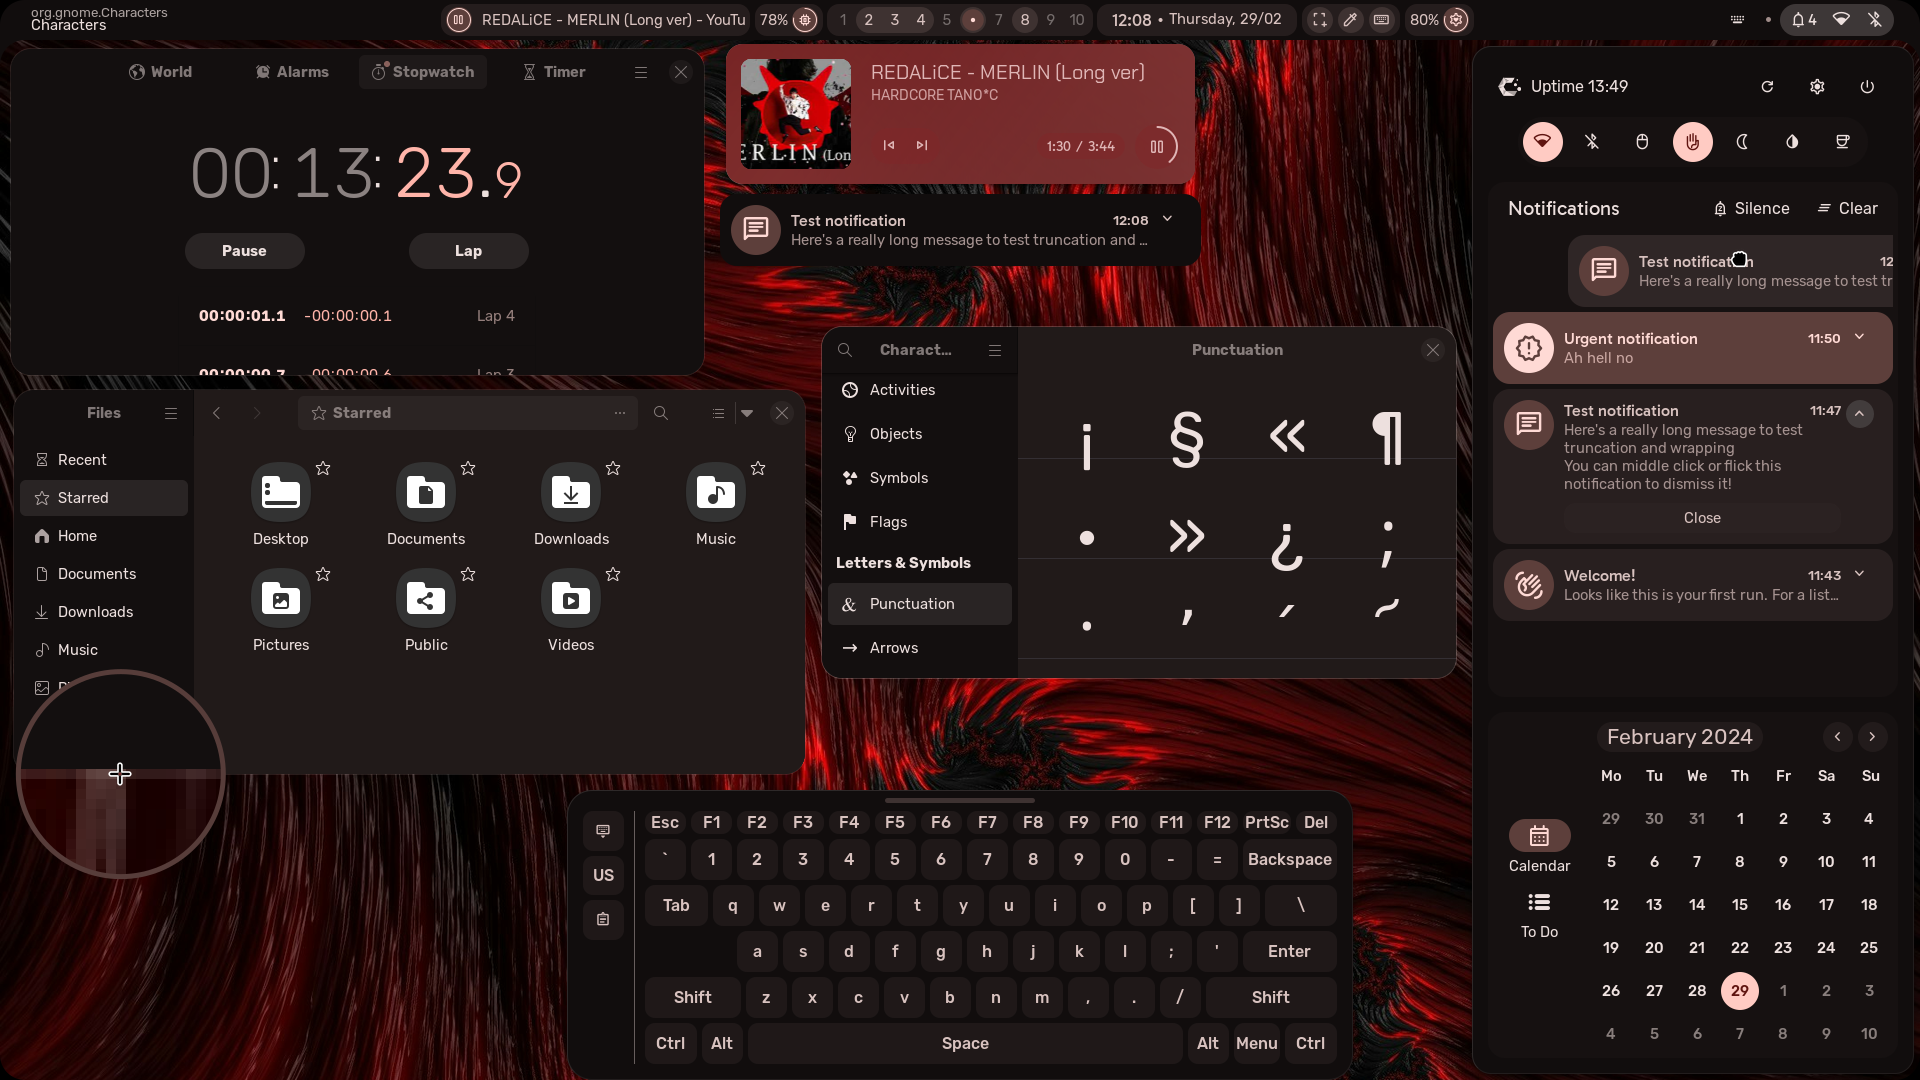Expand the Urgent notification
The image size is (1920, 1080).
point(1858,338)
